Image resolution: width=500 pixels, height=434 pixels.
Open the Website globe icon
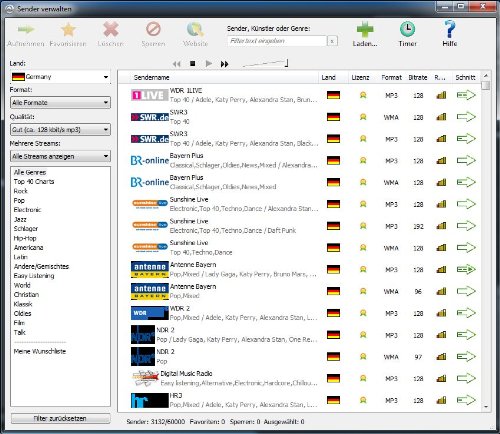click(x=195, y=29)
